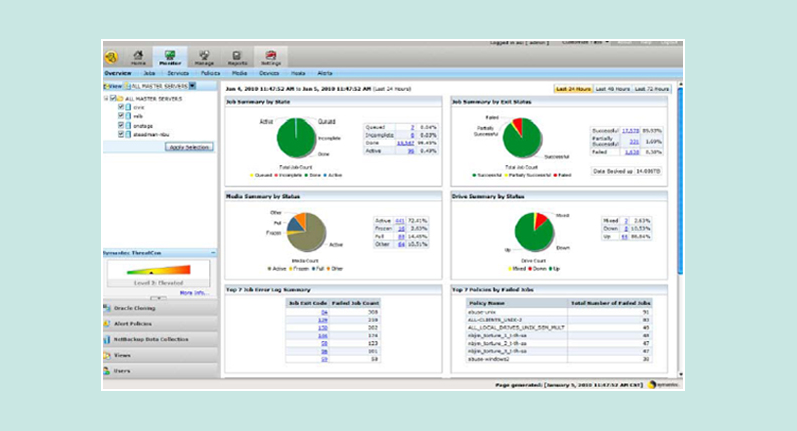Viewport: 797px width, 431px height.
Task: Click the vertical scrollbar of the dashboard
Action: click(x=680, y=180)
